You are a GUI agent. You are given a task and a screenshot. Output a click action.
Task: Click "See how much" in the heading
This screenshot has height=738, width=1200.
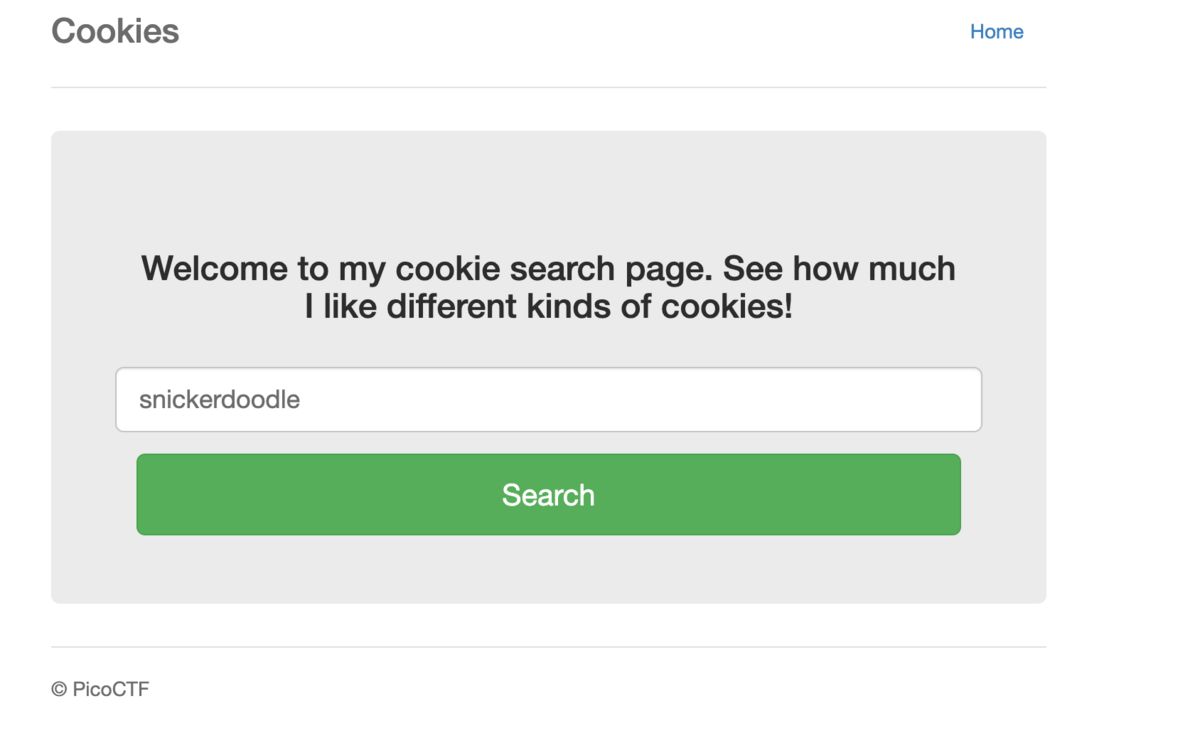click(839, 269)
